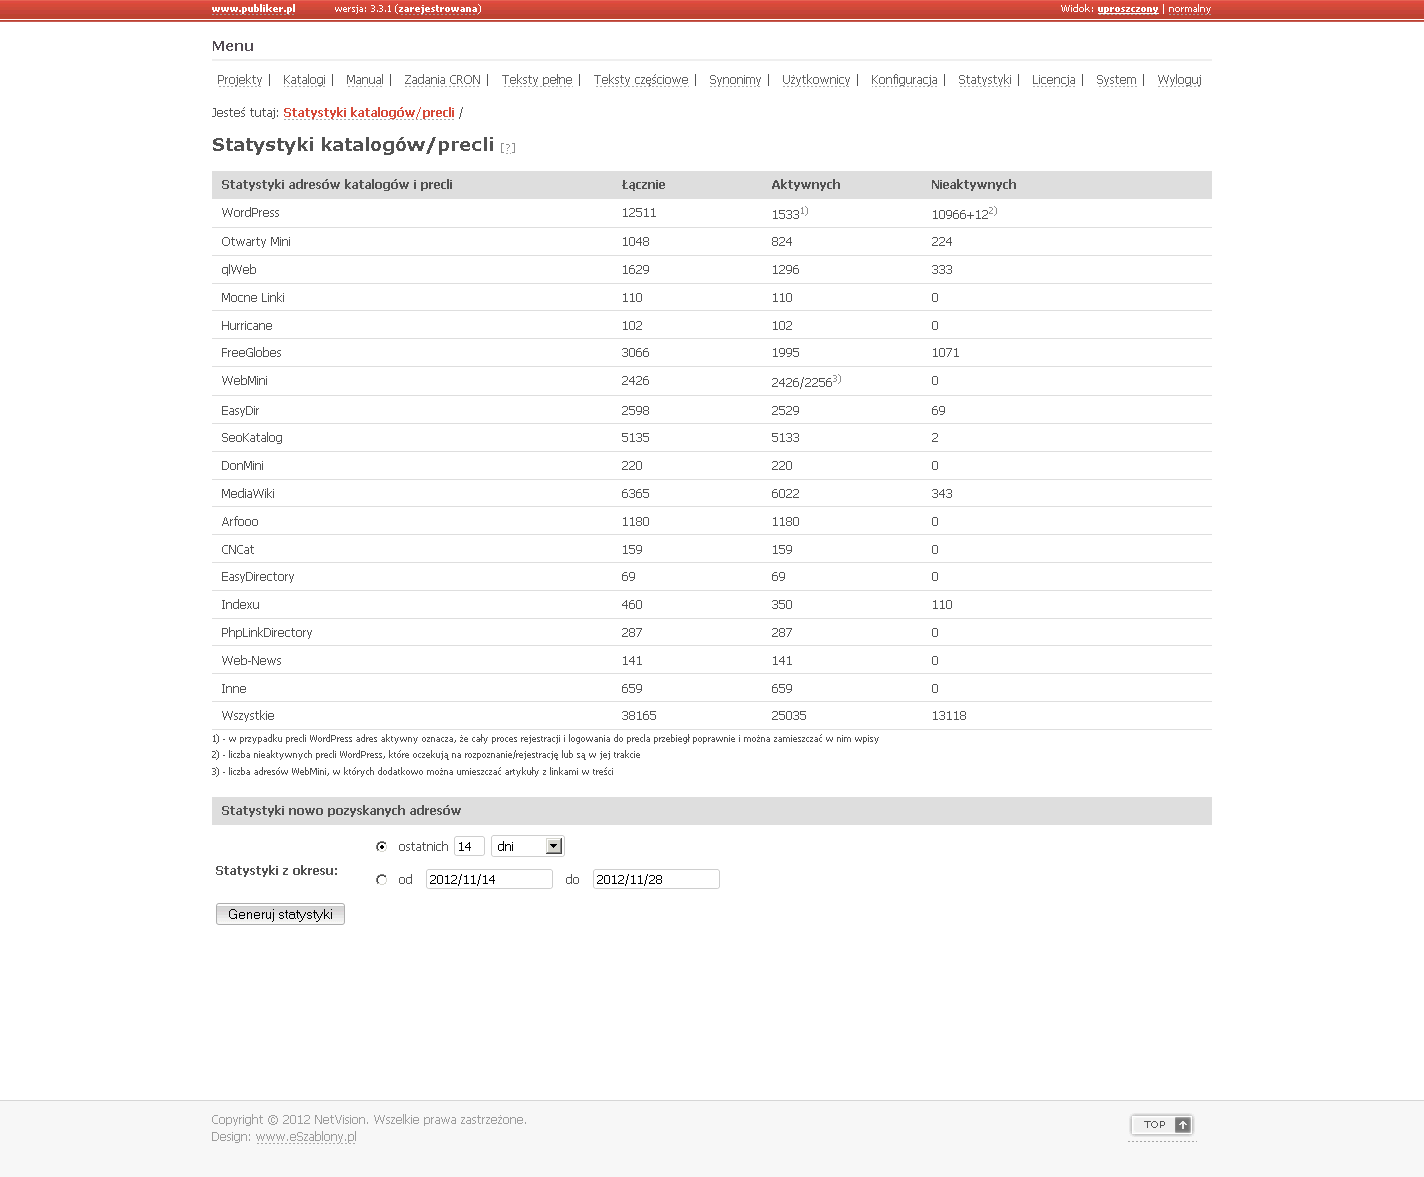Switch view to 'normalny'

1190,9
